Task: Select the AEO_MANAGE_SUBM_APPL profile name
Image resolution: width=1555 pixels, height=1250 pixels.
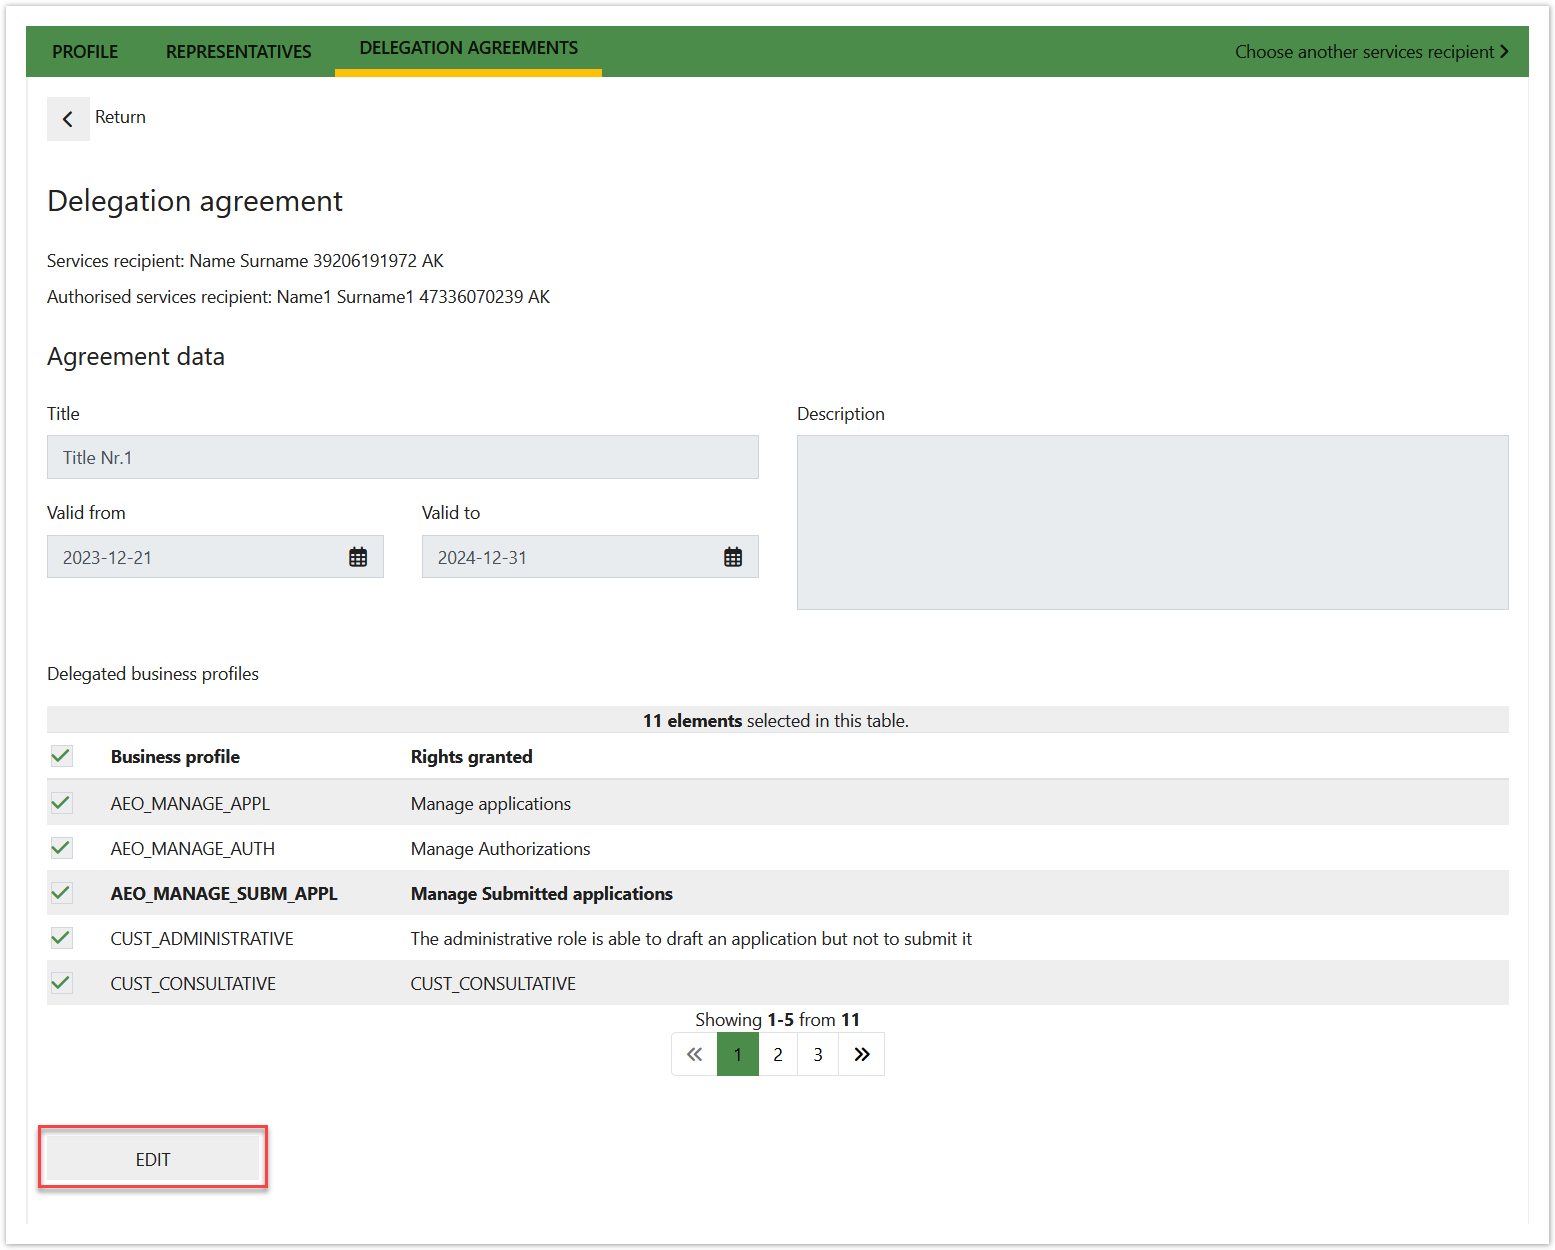Action: (224, 894)
